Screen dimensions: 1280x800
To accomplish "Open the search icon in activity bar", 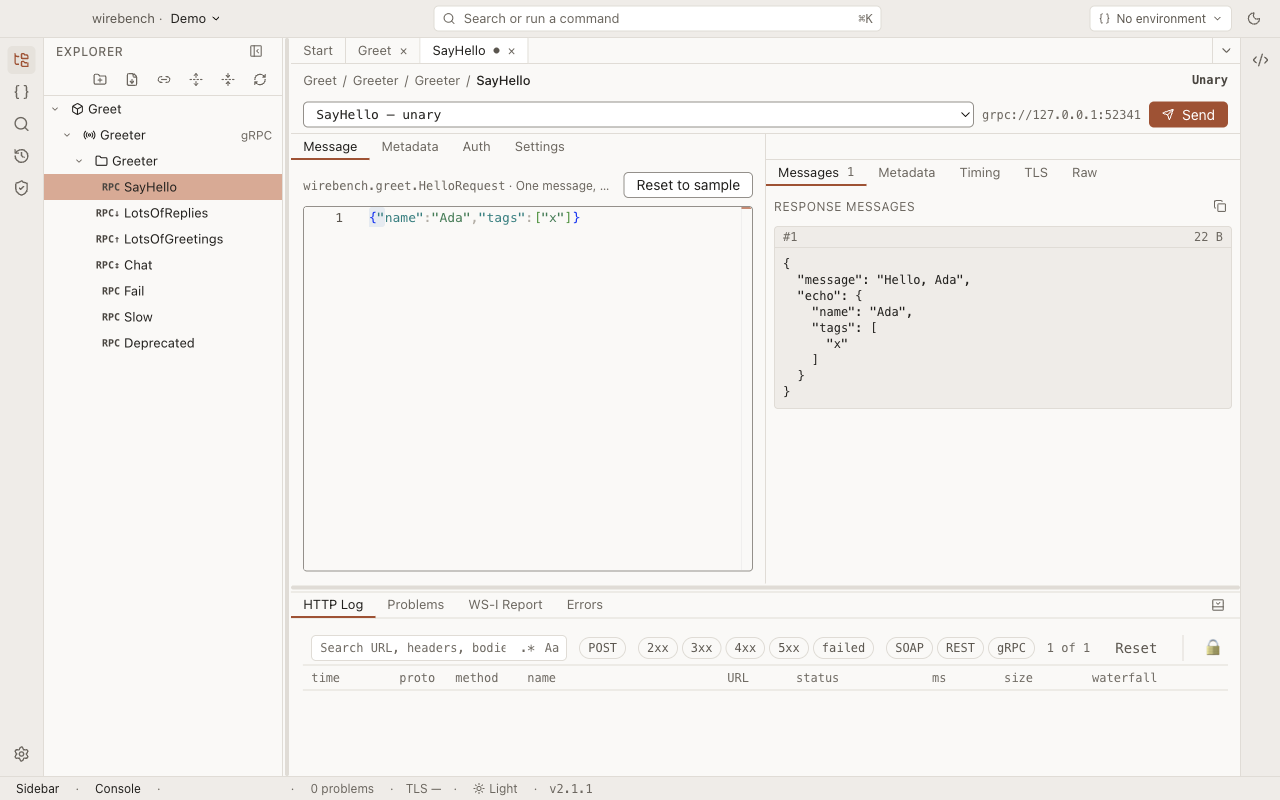I will (x=21, y=124).
